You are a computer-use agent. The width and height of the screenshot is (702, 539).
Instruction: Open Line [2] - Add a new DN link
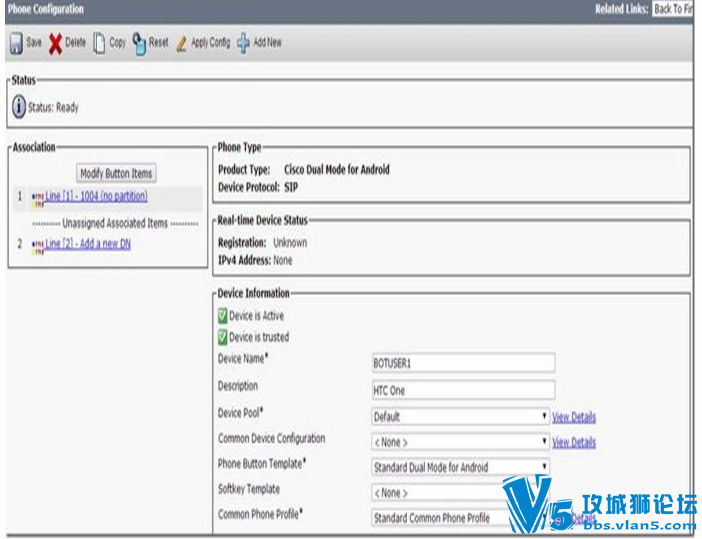[x=88, y=244]
